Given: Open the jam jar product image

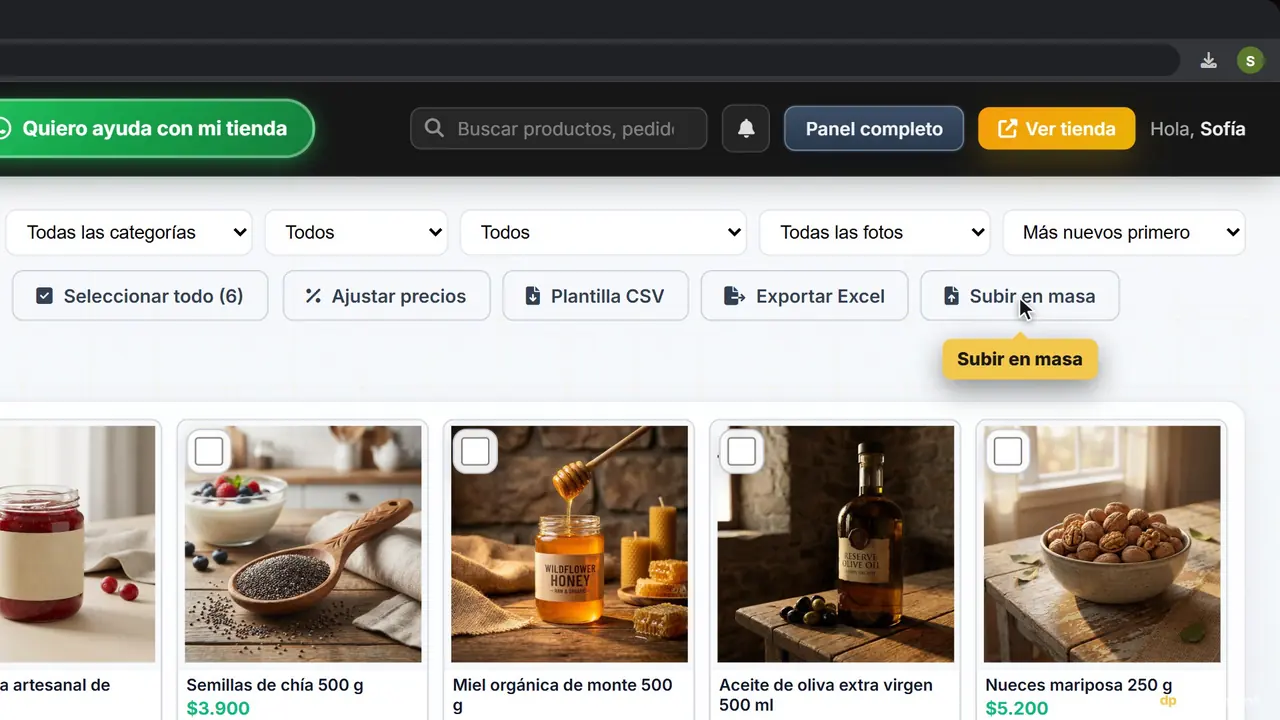Looking at the screenshot, I should (x=77, y=544).
